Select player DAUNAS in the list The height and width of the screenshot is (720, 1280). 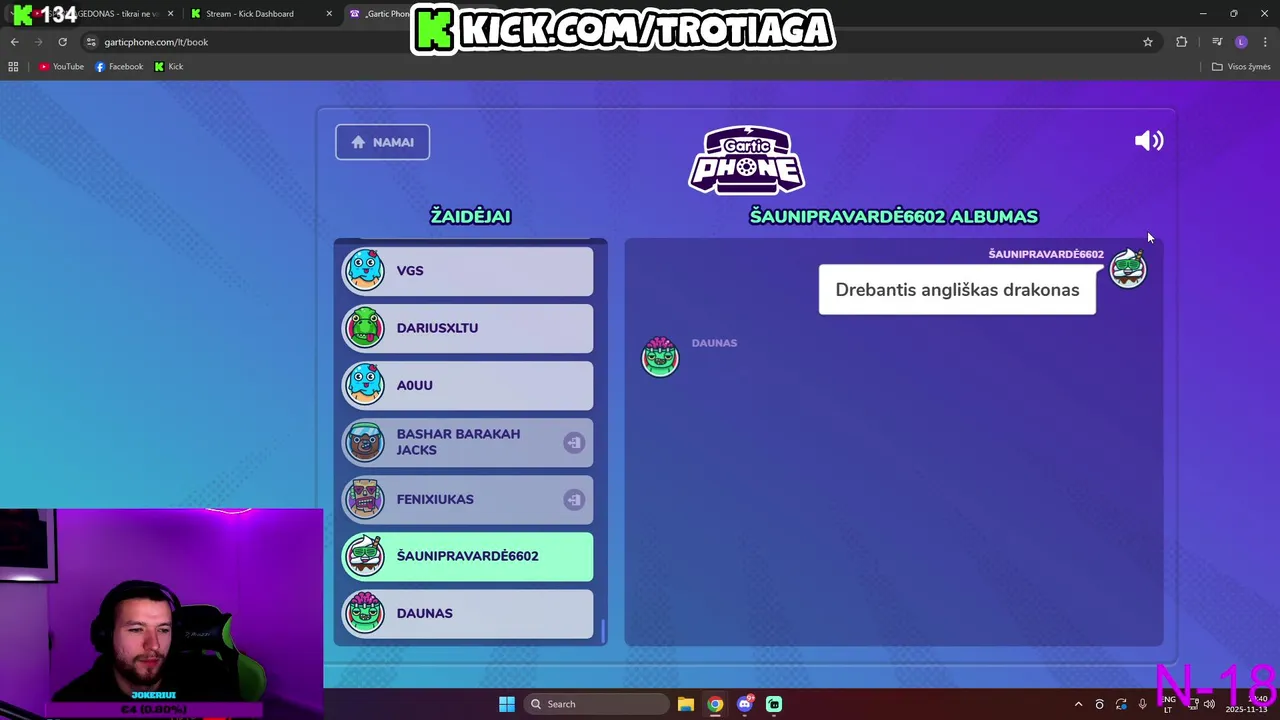[468, 613]
